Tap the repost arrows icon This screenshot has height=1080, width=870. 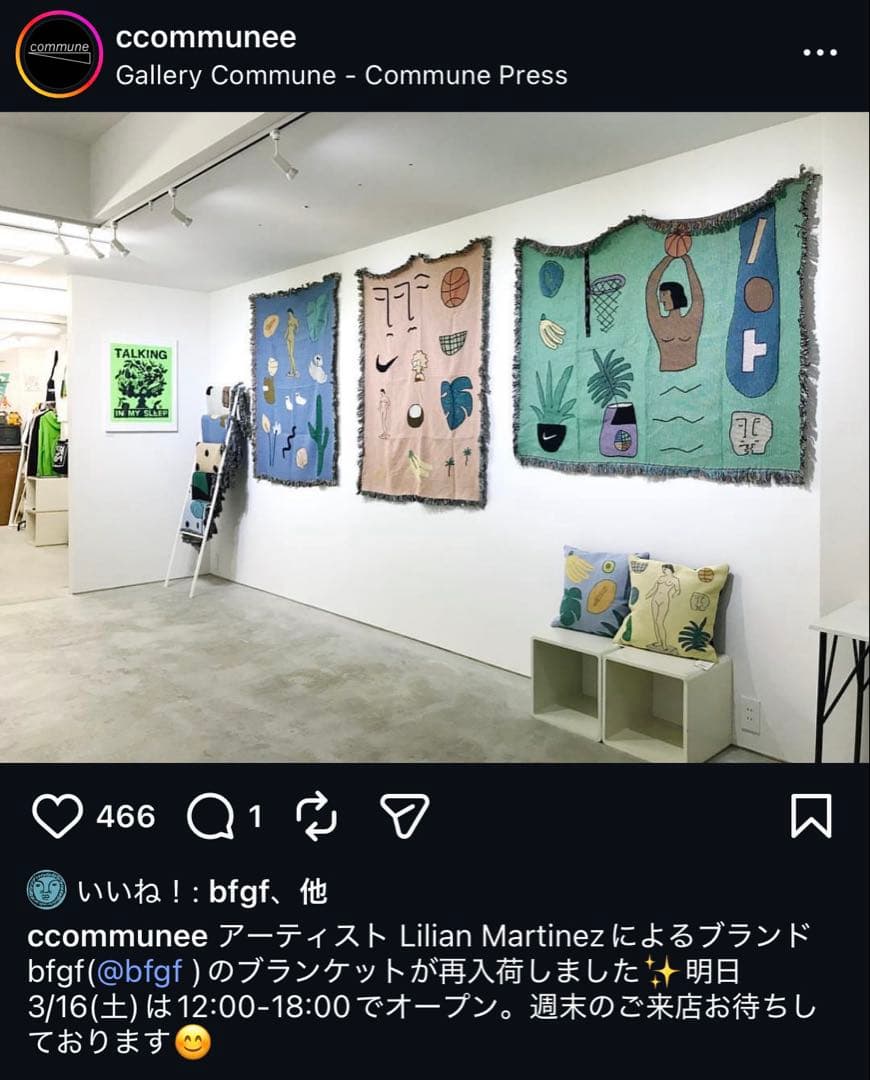point(316,816)
